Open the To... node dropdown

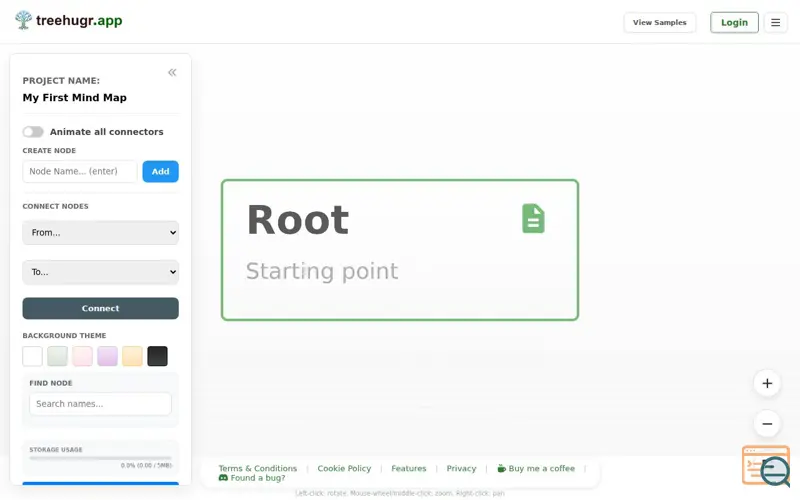click(101, 272)
